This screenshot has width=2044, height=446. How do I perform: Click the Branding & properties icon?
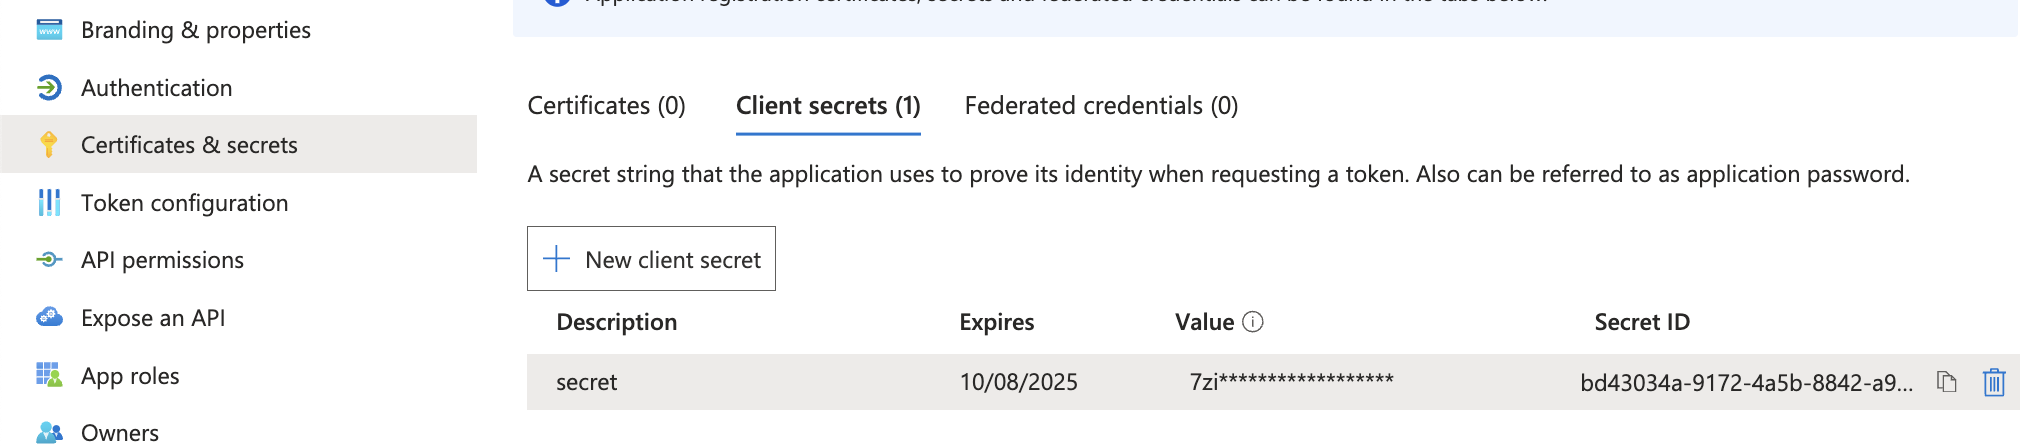49,30
